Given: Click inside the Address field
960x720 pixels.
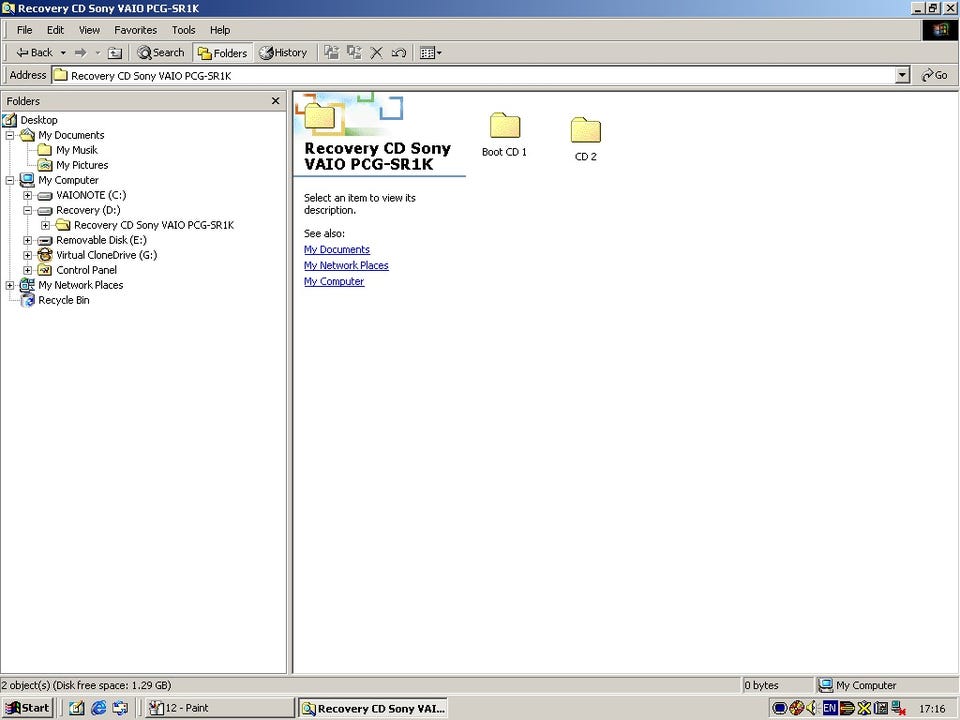Looking at the screenshot, I should (x=473, y=75).
